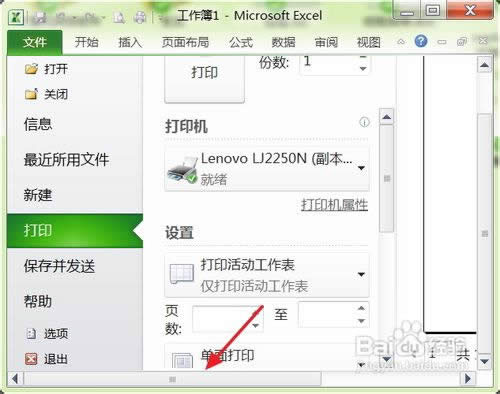The image size is (500, 394).
Task: Switch to the 数据 ribbon tab
Action: coord(283,42)
